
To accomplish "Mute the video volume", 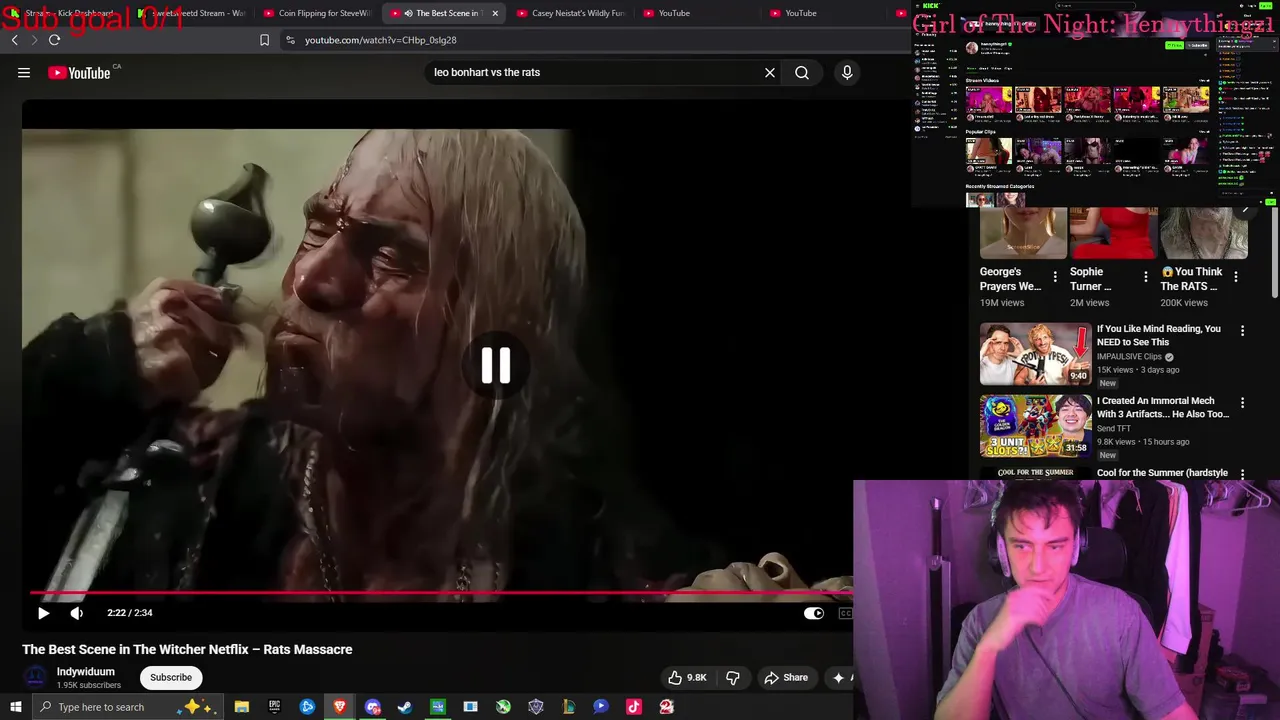I will [77, 613].
